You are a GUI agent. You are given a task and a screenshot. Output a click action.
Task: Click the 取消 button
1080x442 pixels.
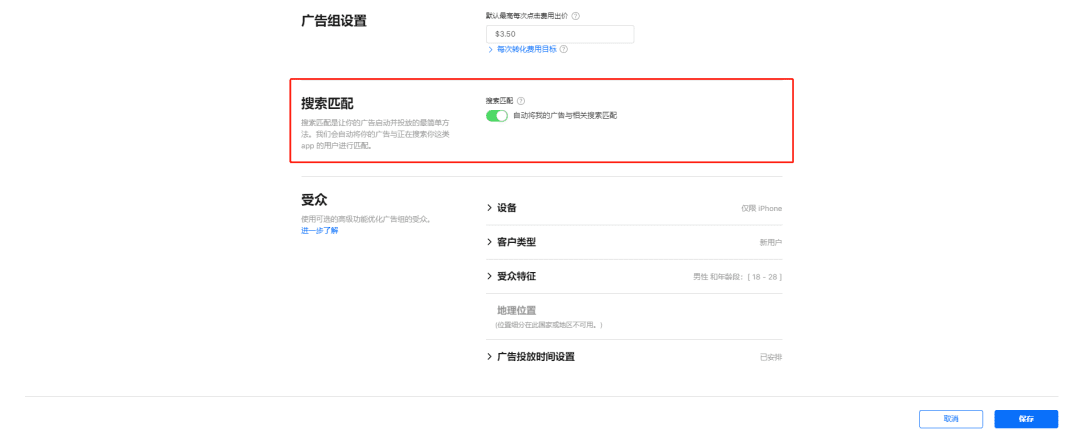950,419
